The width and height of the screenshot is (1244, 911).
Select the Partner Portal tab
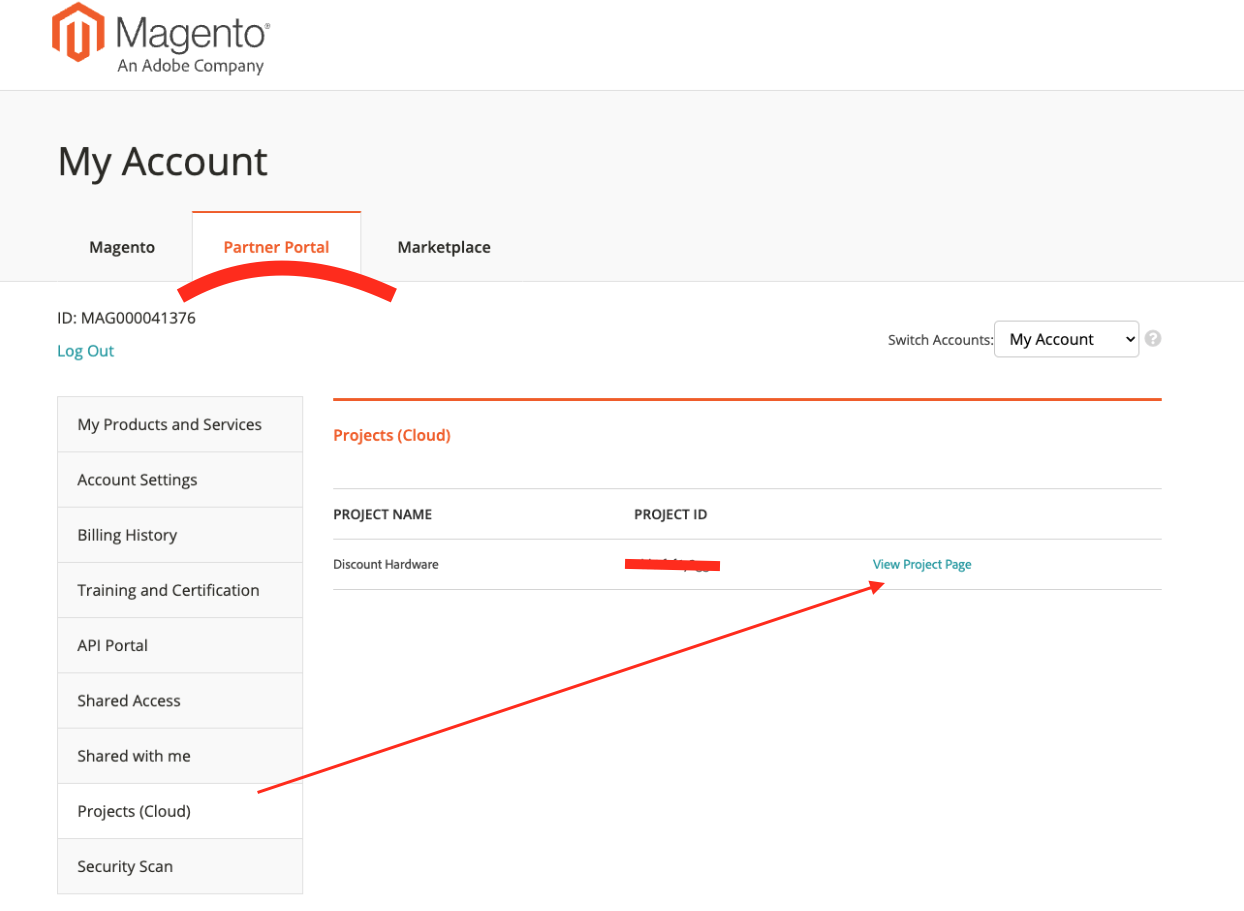pos(276,247)
